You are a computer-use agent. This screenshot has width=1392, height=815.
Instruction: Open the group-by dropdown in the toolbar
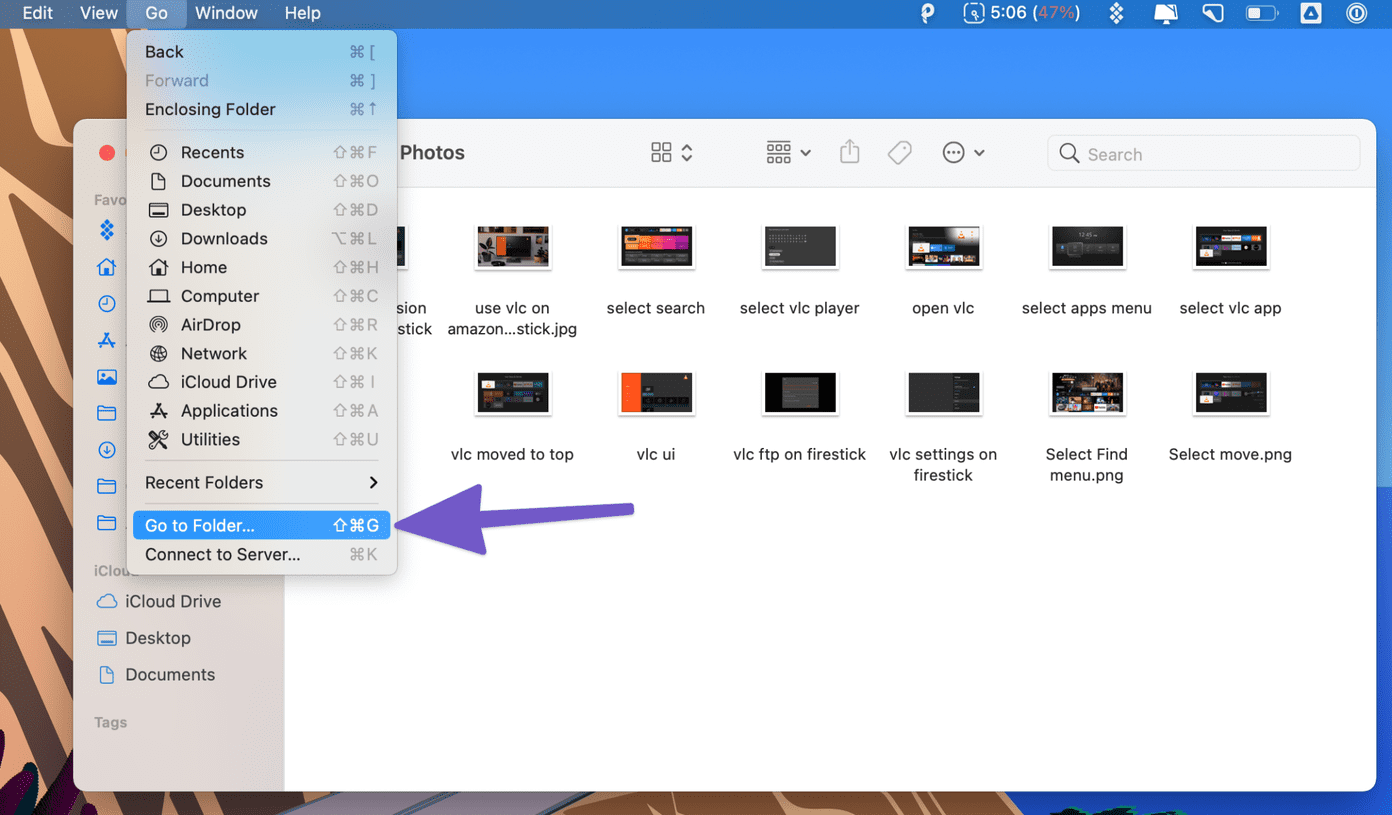click(788, 153)
